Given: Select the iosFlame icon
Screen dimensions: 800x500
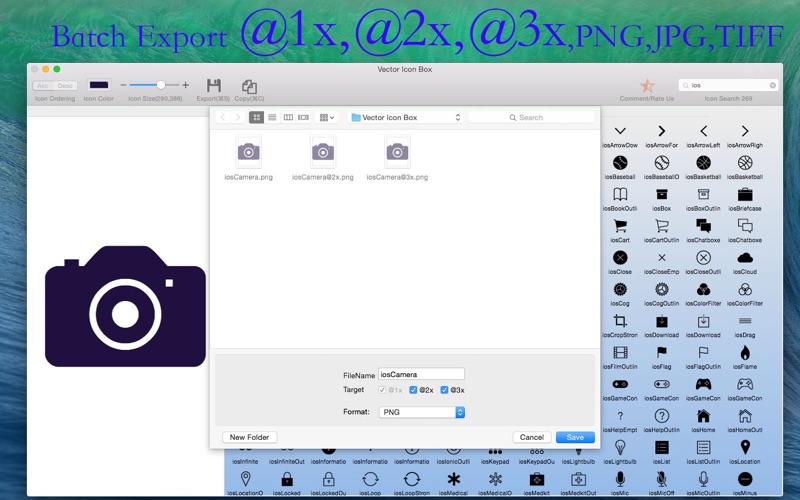Looking at the screenshot, I should 745,353.
